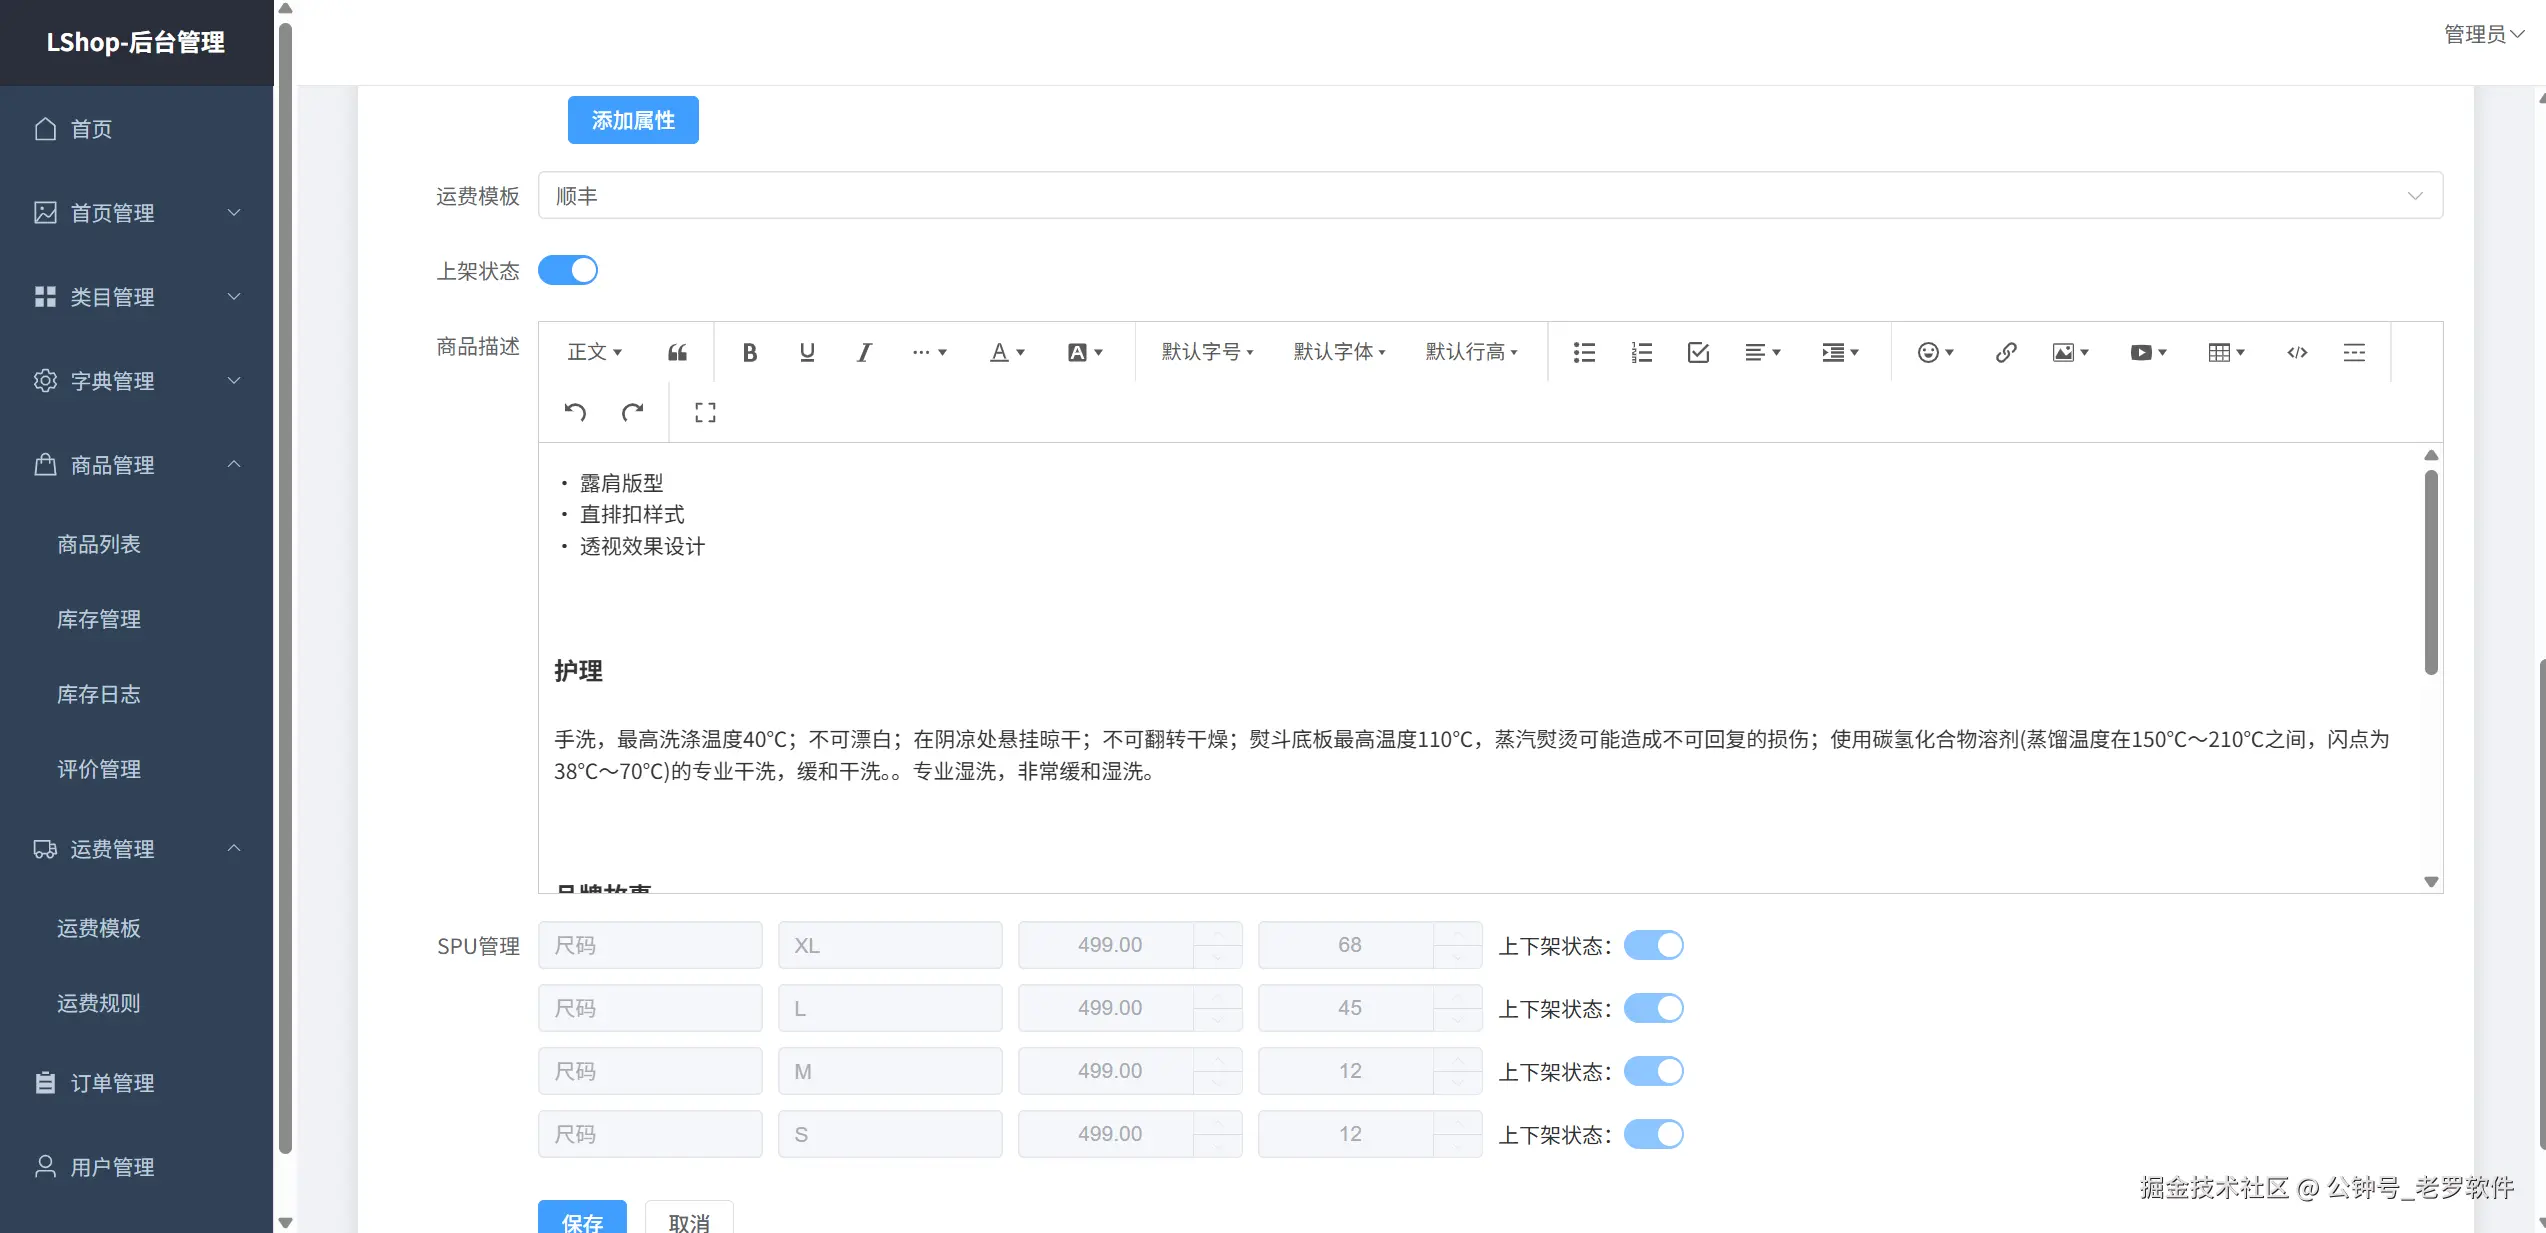Expand the 管理员 user menu
This screenshot has width=2546, height=1233.
pyautogui.click(x=2484, y=34)
